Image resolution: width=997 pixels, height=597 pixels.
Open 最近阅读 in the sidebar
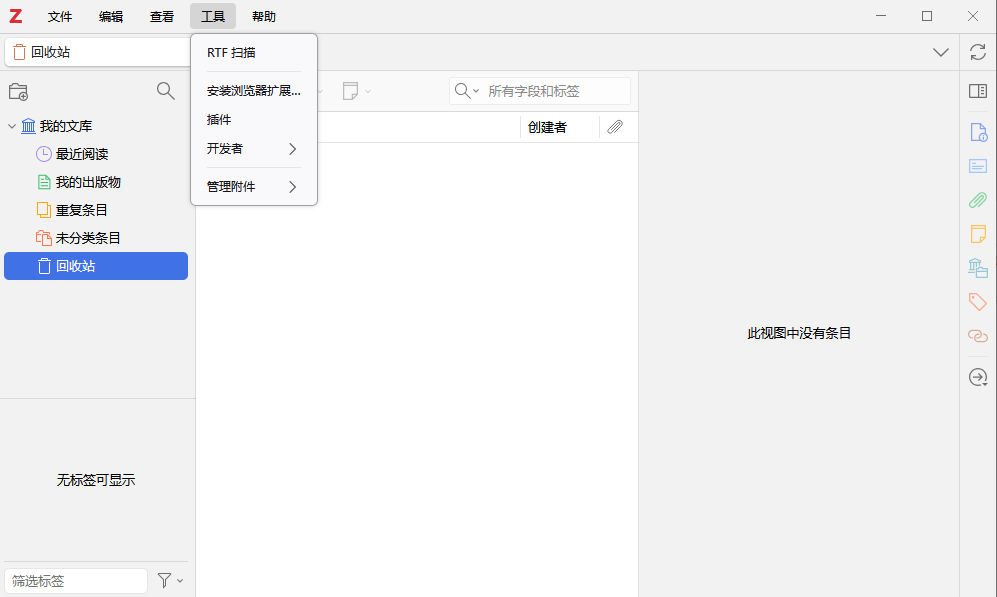[x=81, y=154]
